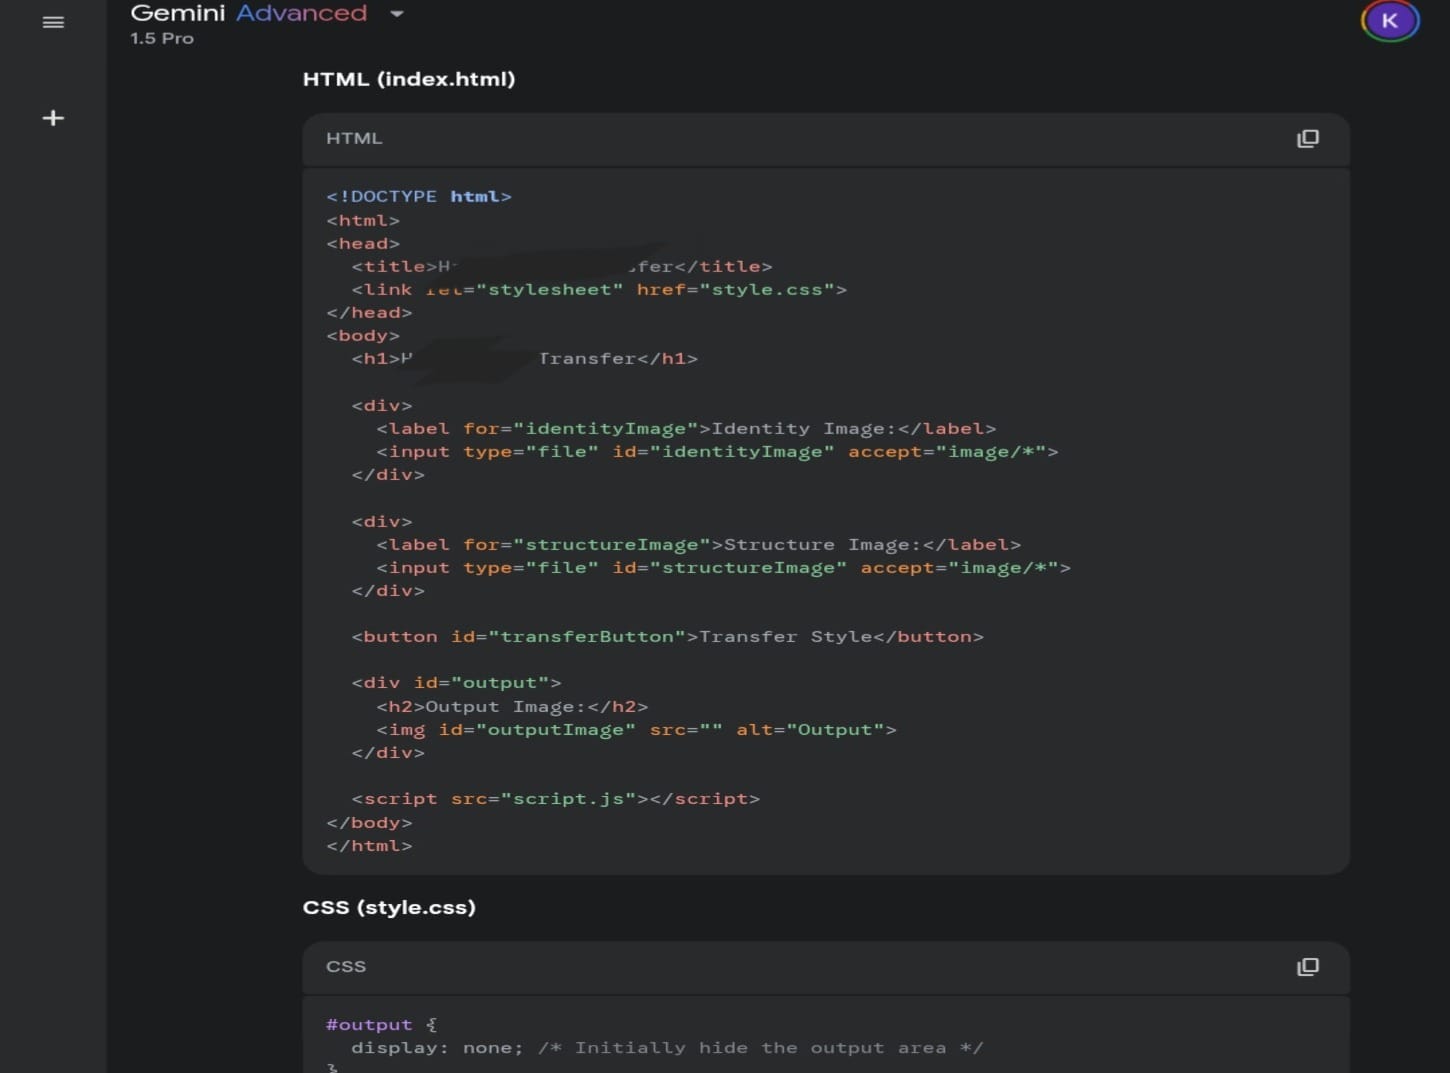
Task: Click the Gemini Advanced title text
Action: coord(248,14)
